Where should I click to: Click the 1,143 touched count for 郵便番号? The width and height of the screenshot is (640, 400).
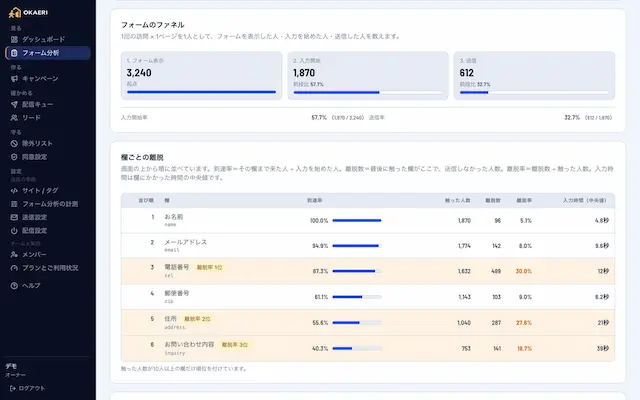pyautogui.click(x=464, y=297)
